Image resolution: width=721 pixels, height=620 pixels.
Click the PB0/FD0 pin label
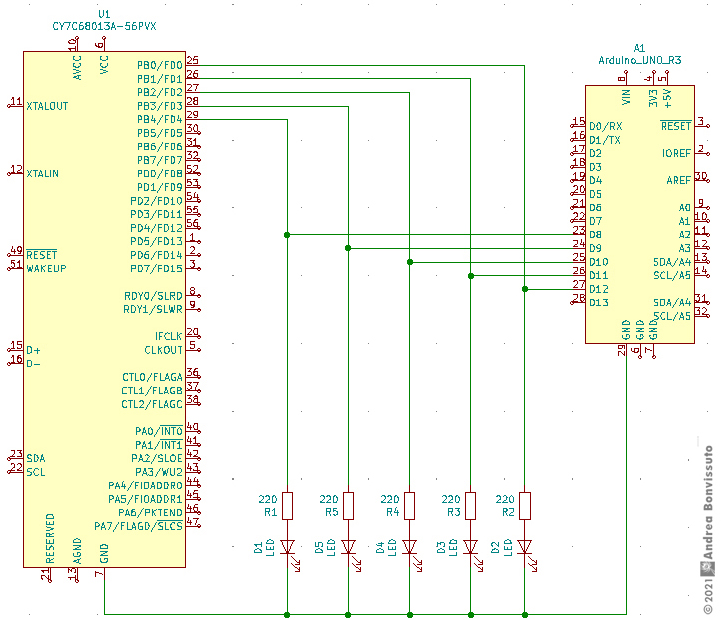(160, 65)
